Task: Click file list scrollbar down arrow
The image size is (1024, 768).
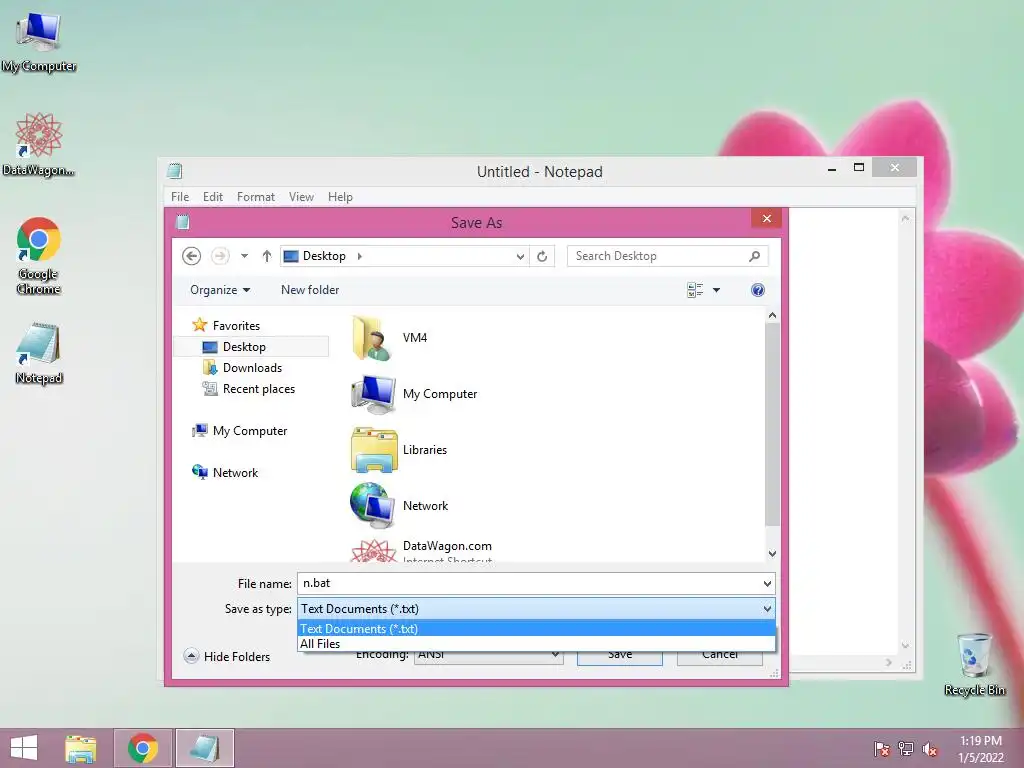Action: click(x=772, y=554)
